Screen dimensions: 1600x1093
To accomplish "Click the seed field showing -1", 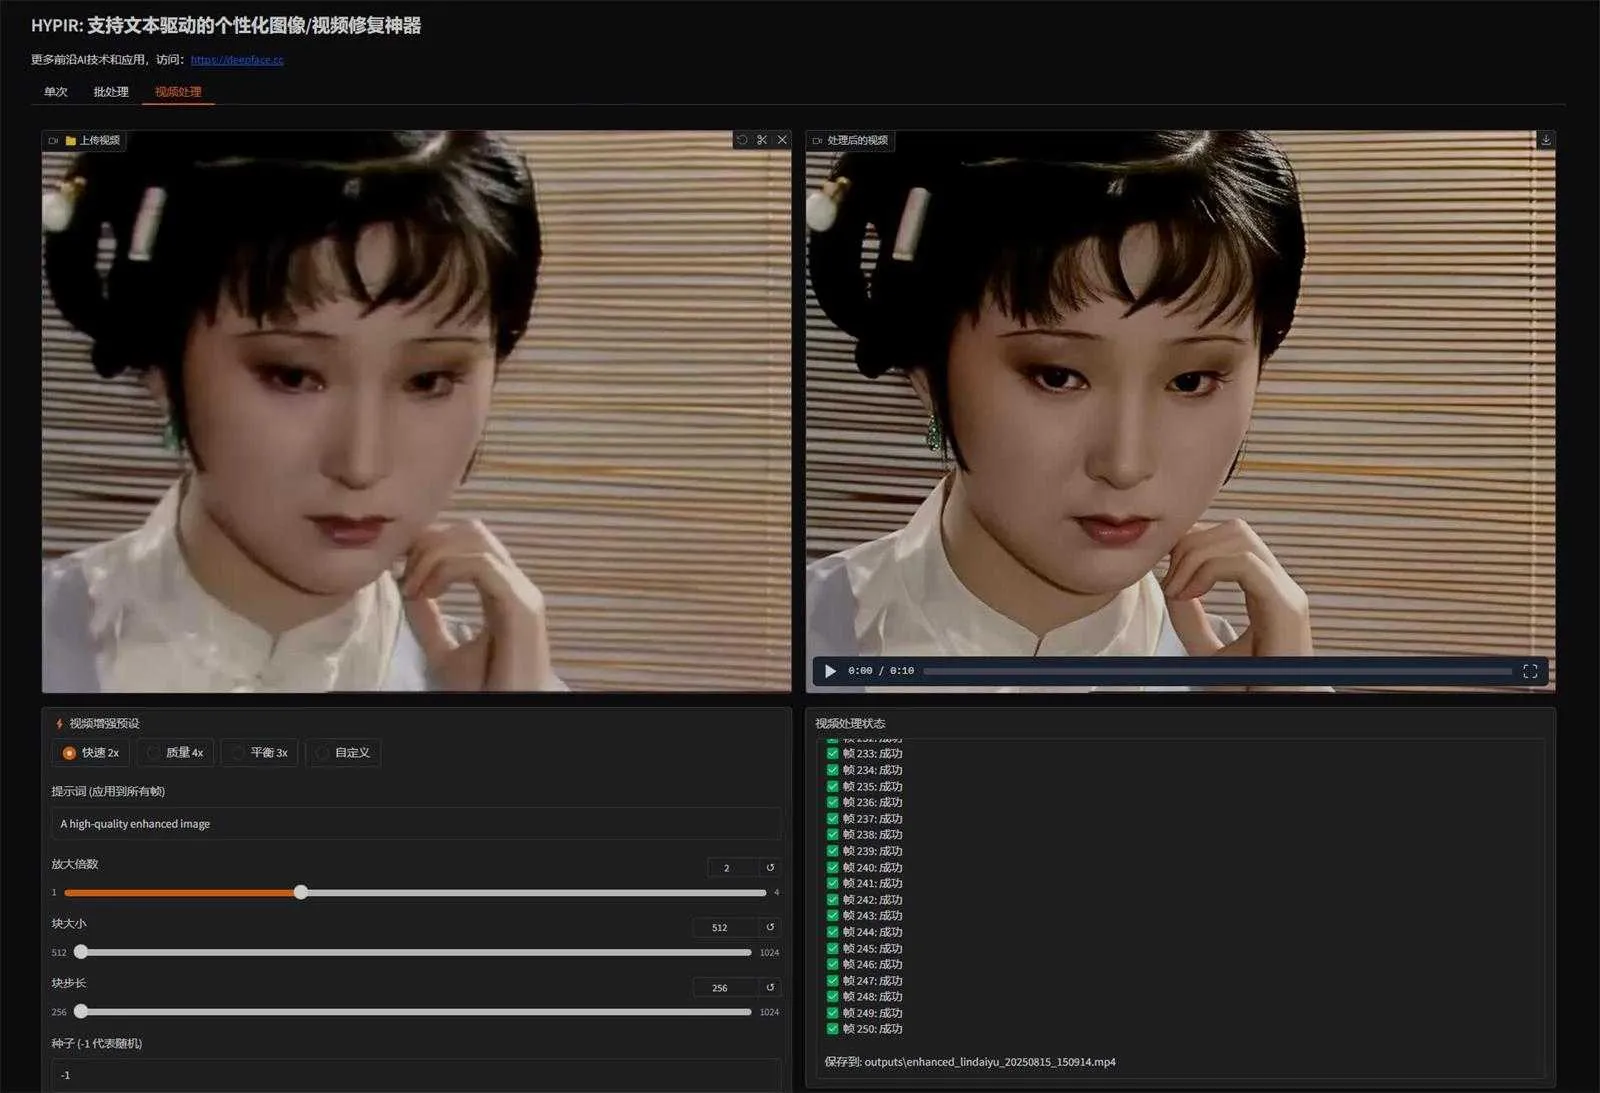I will (x=416, y=1075).
